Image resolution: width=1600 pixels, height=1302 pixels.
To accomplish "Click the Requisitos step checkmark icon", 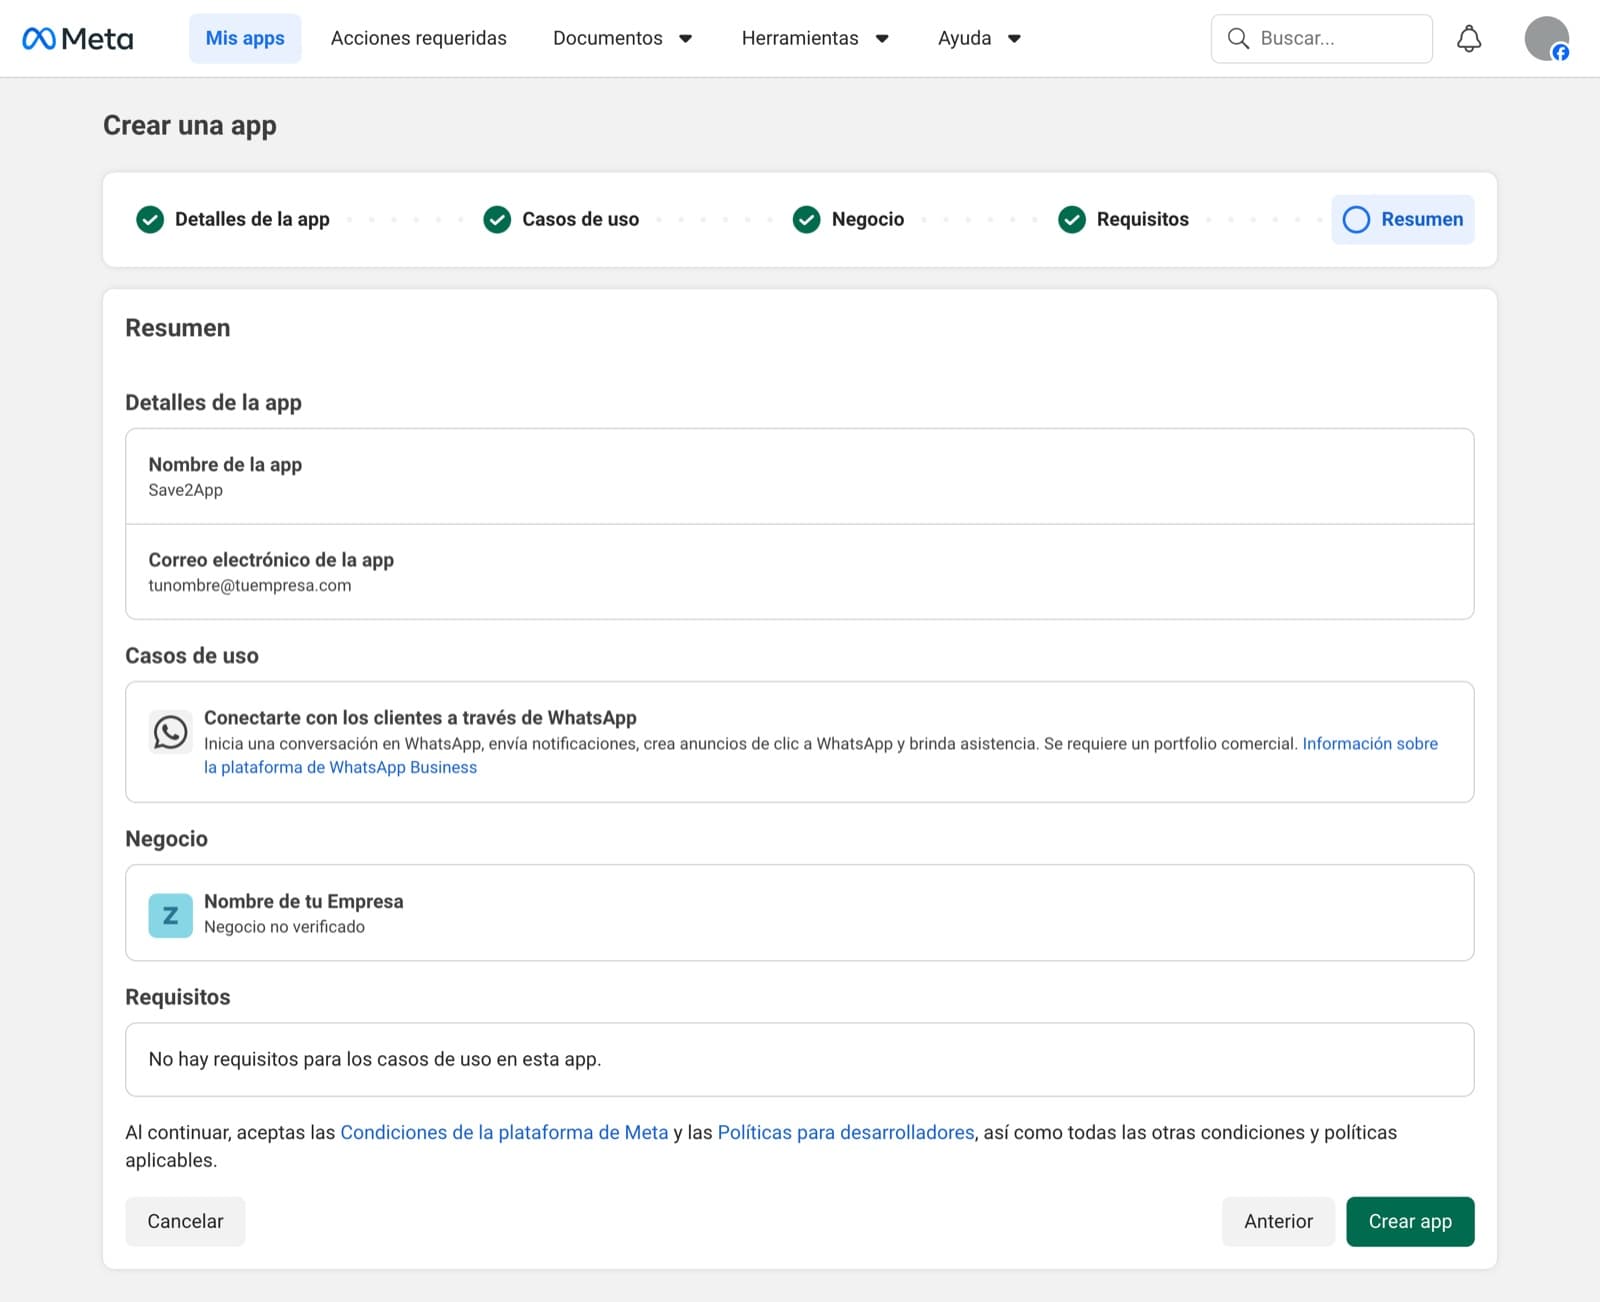I will tap(1072, 219).
